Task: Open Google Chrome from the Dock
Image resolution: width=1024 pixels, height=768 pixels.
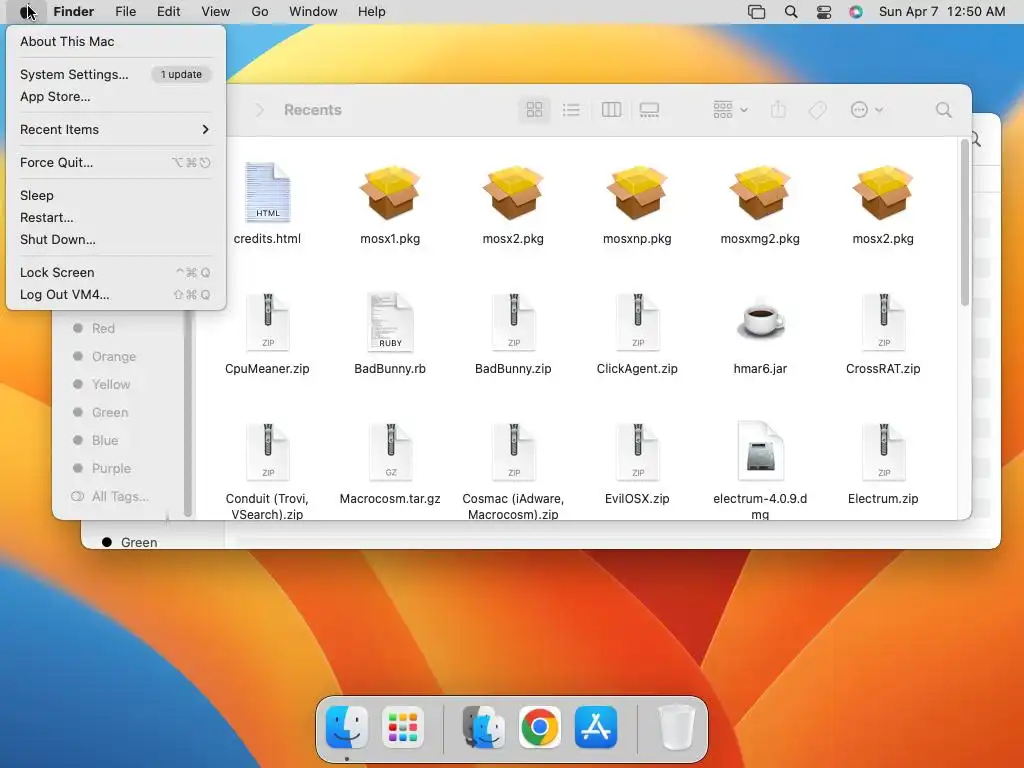Action: tap(540, 727)
